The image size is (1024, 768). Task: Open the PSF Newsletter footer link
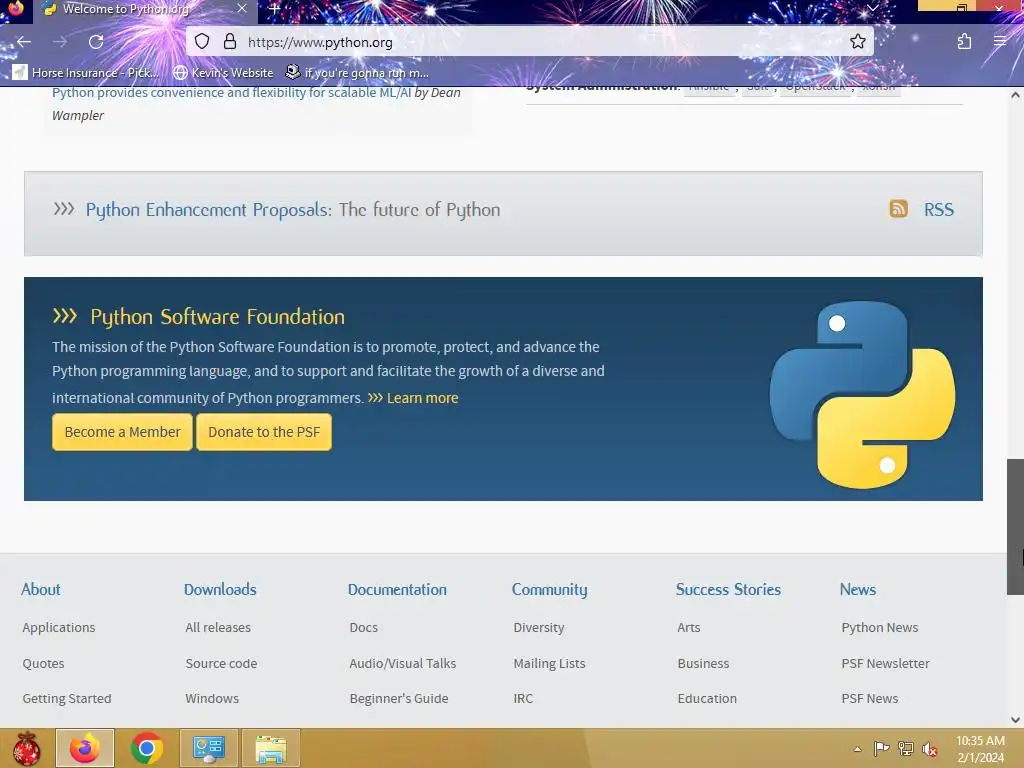pyautogui.click(x=886, y=664)
